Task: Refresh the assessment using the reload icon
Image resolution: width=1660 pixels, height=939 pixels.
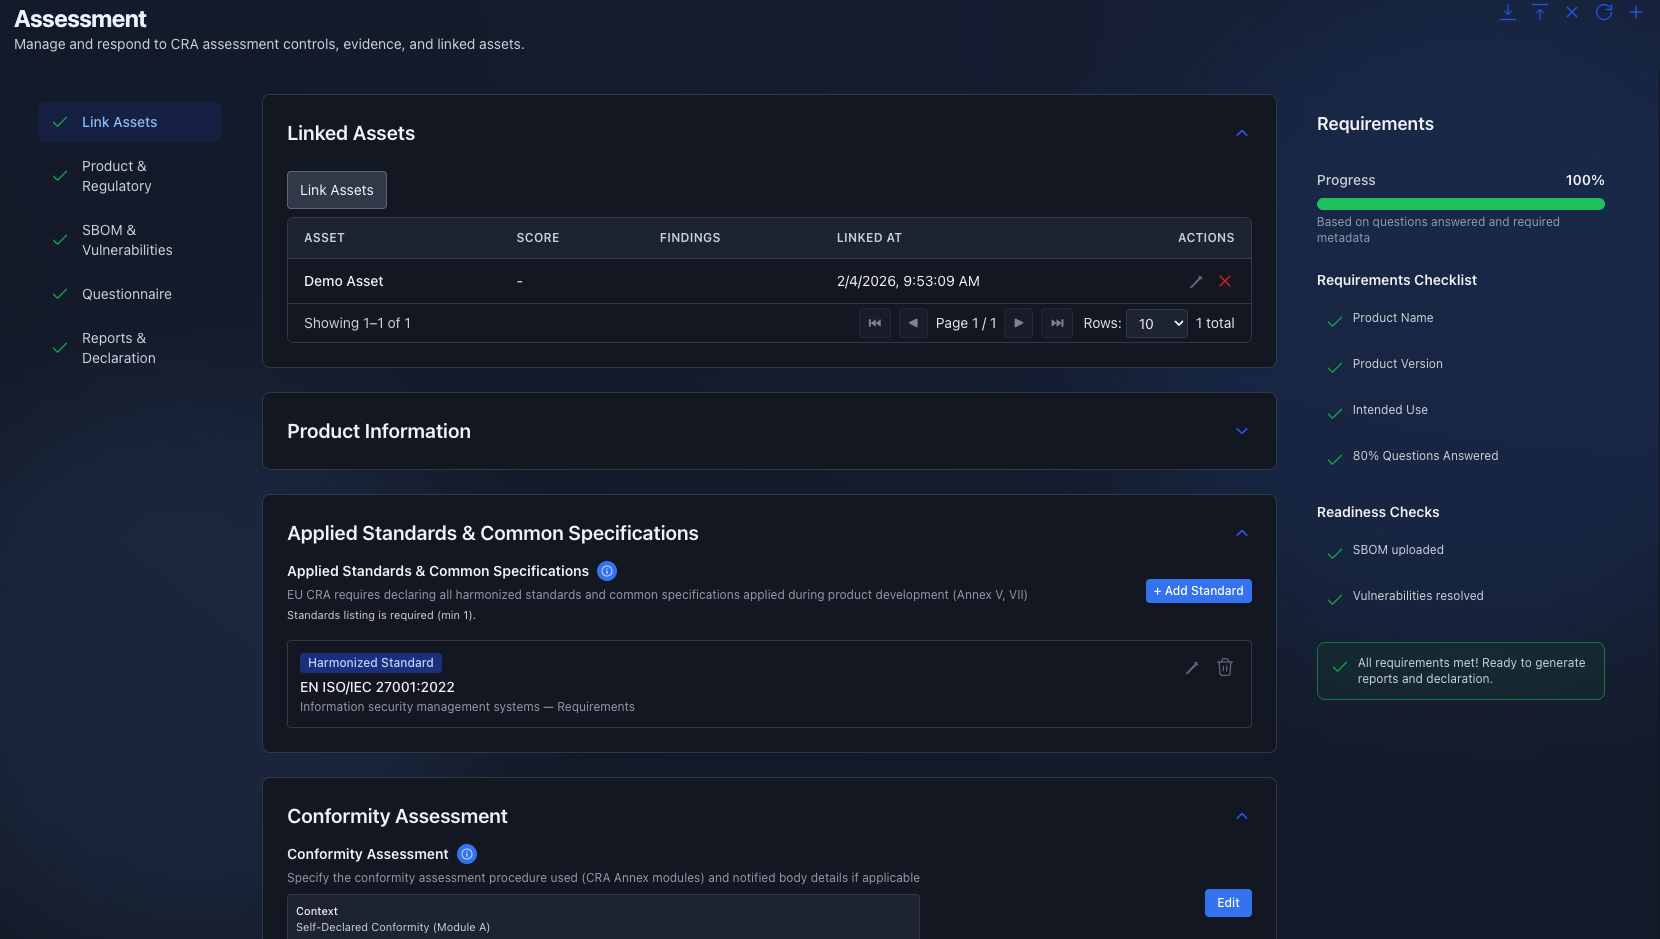Action: pyautogui.click(x=1603, y=13)
